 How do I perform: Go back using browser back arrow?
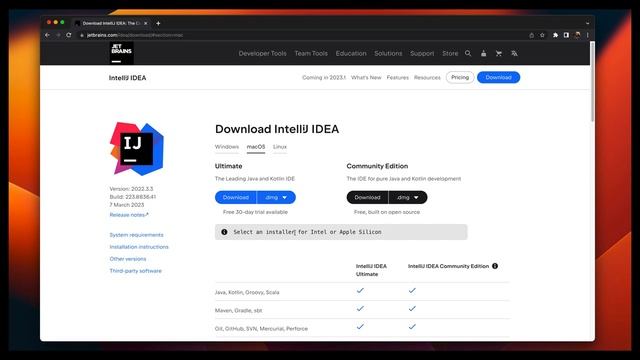coord(48,35)
